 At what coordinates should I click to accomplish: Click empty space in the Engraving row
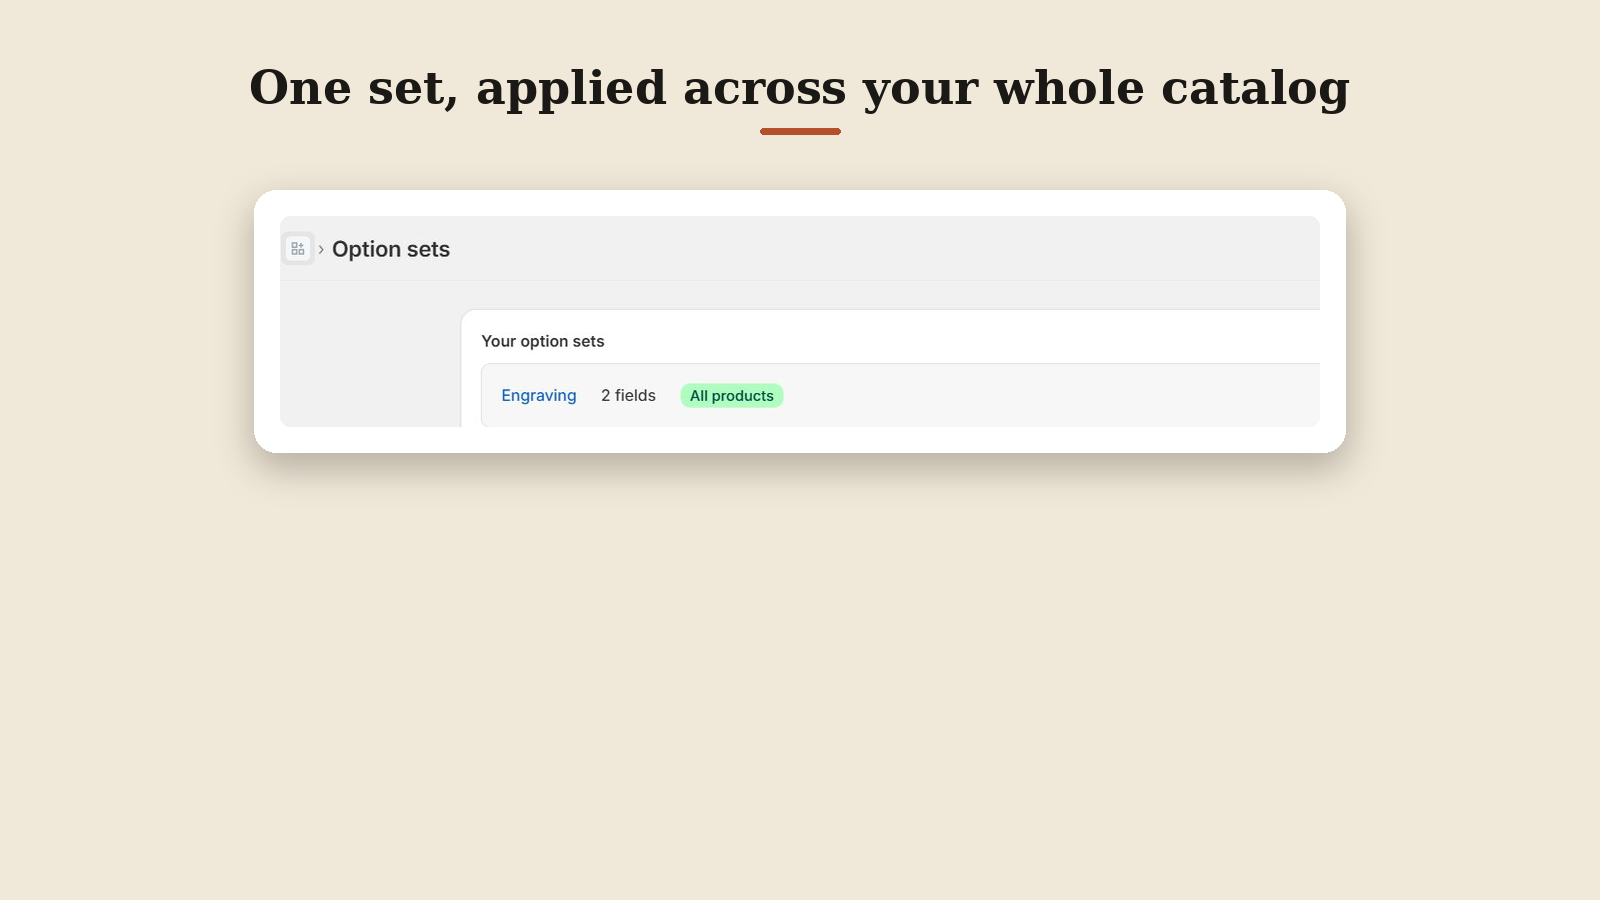point(1050,395)
